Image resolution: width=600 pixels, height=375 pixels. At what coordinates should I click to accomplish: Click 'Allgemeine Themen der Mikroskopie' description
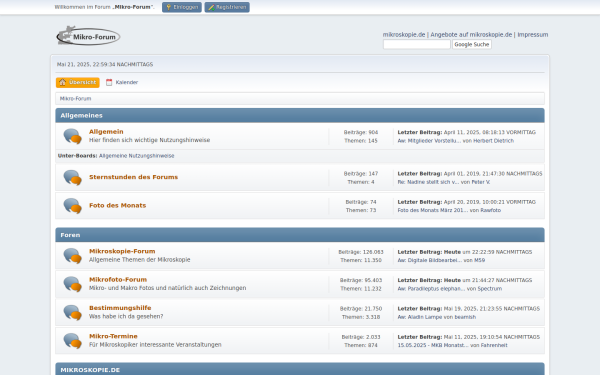140,260
